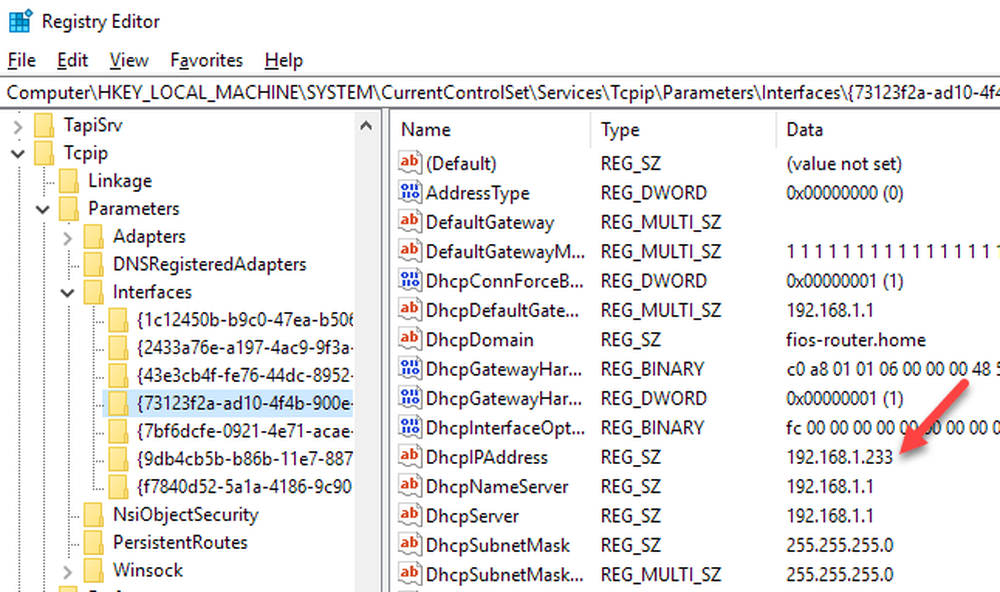Select the NsiObjectSecurity key
This screenshot has width=1000, height=592.
pyautogui.click(x=186, y=514)
